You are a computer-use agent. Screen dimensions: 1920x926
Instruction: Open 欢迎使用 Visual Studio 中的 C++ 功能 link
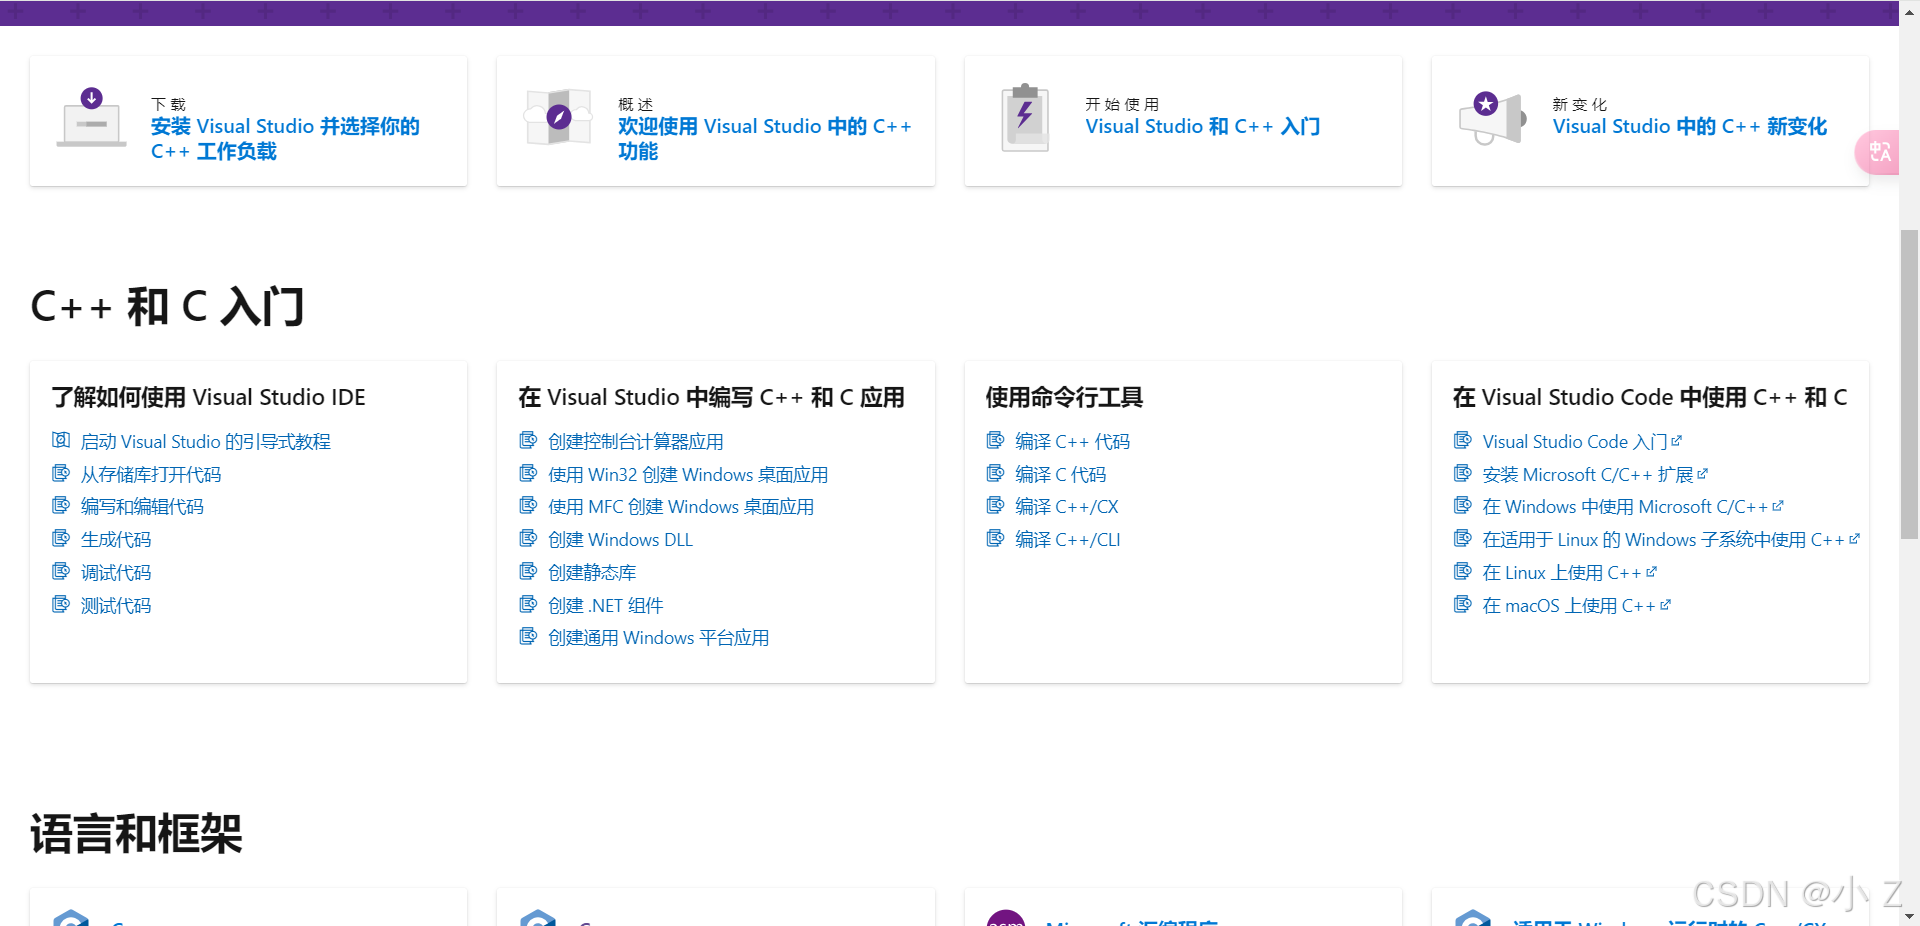pos(764,138)
